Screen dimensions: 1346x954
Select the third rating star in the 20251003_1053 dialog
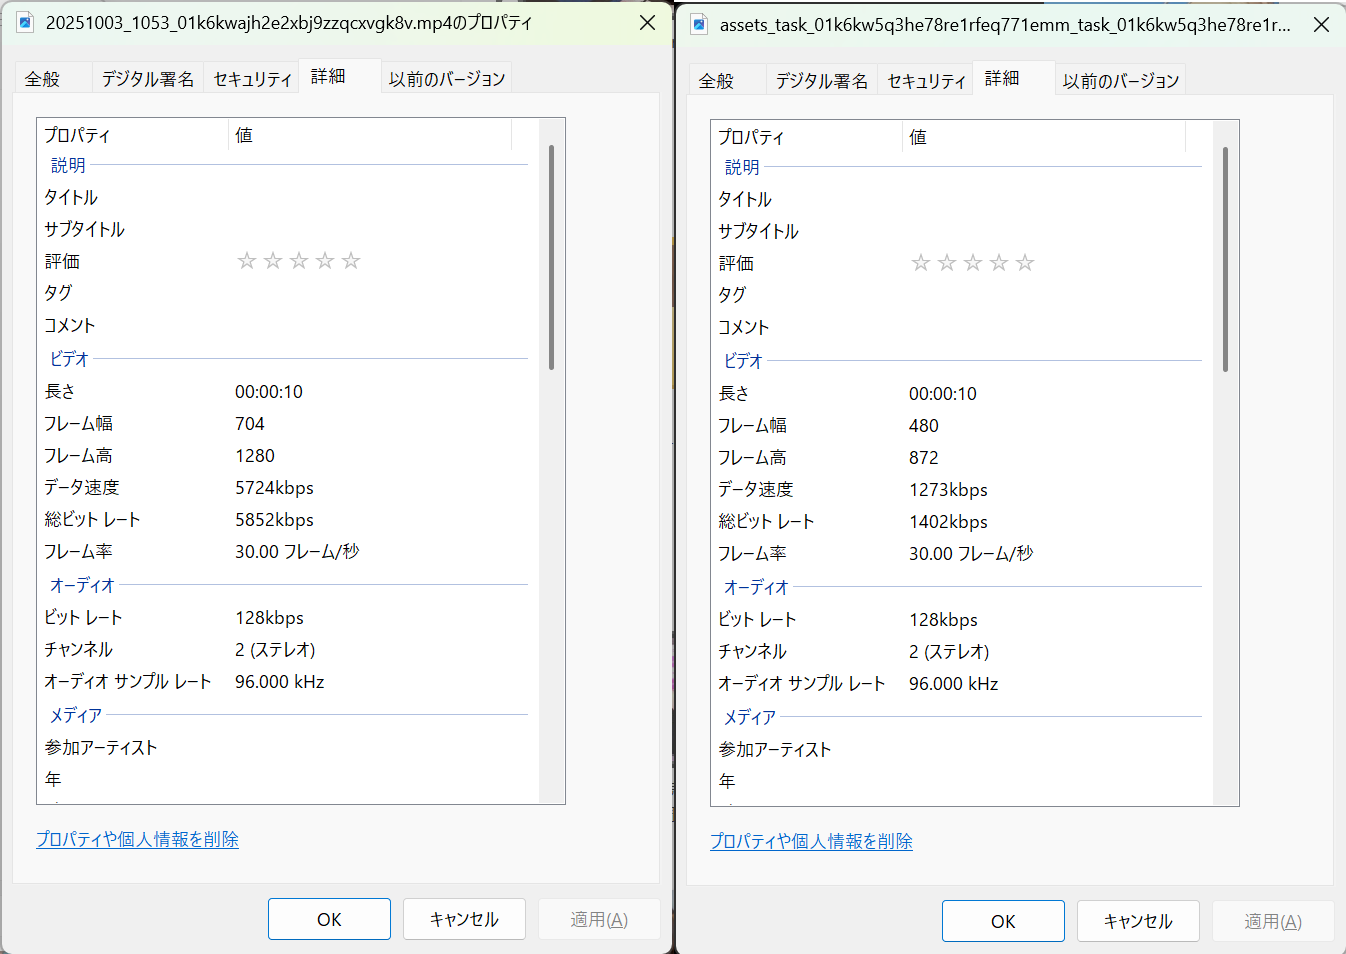click(x=299, y=261)
